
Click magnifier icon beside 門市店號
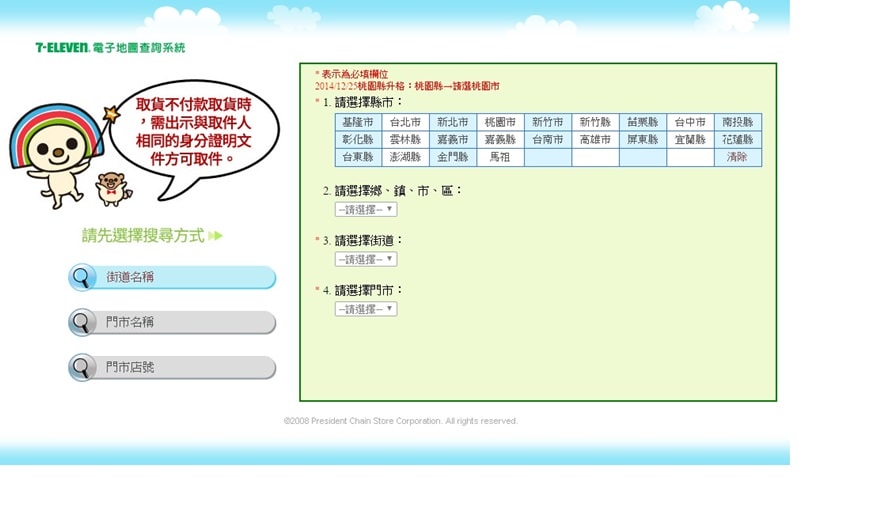tap(83, 367)
